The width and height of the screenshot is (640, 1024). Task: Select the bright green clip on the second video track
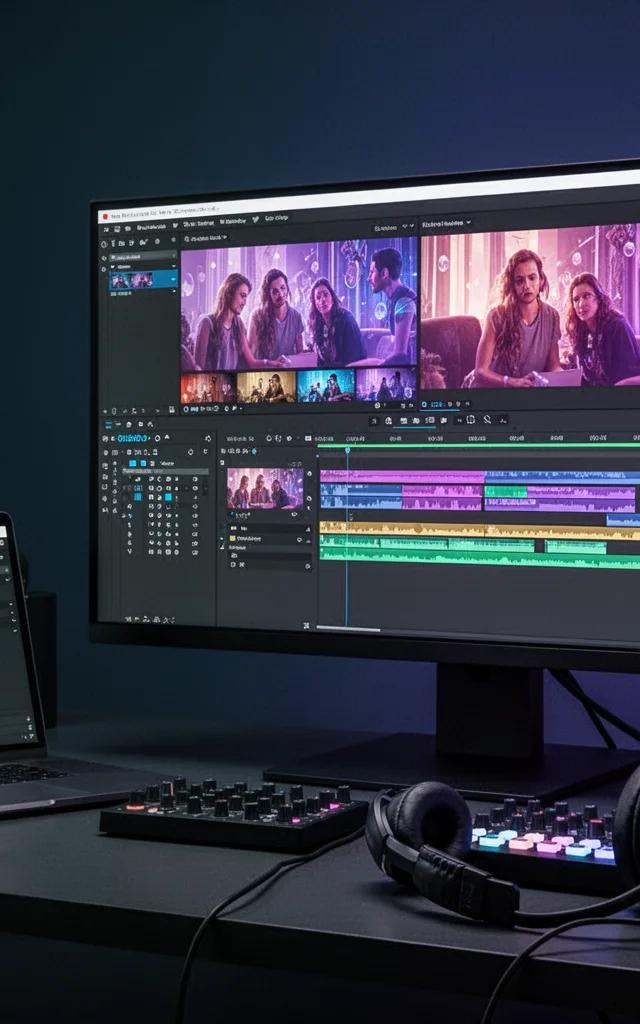(505, 491)
